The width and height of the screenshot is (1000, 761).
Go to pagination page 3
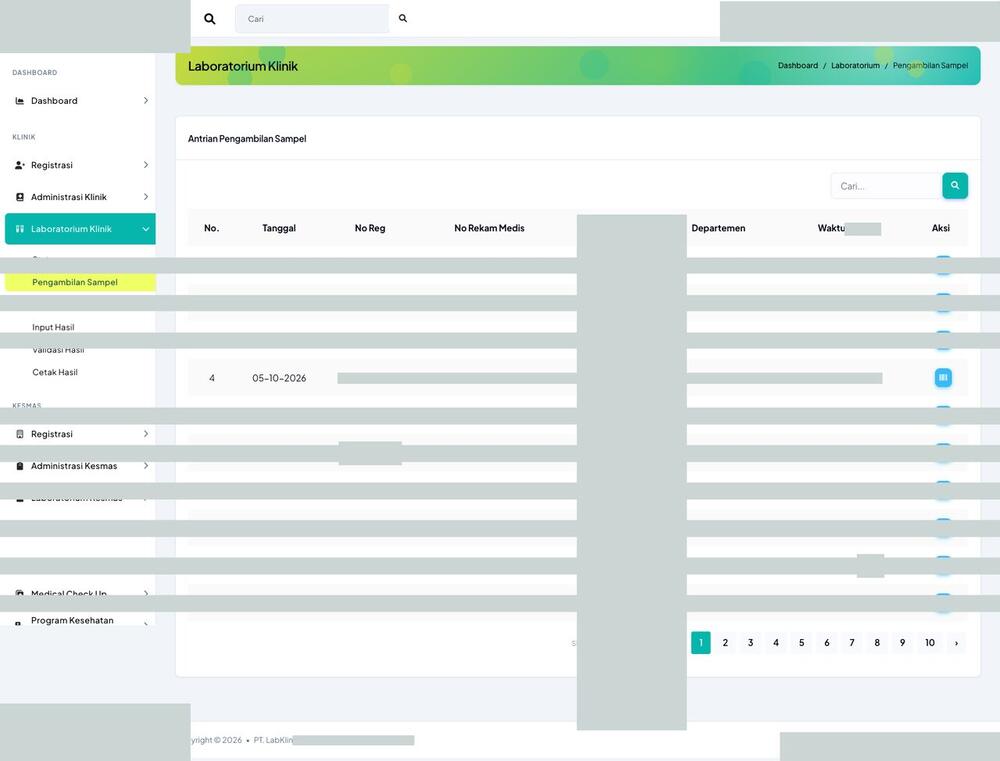click(751, 642)
